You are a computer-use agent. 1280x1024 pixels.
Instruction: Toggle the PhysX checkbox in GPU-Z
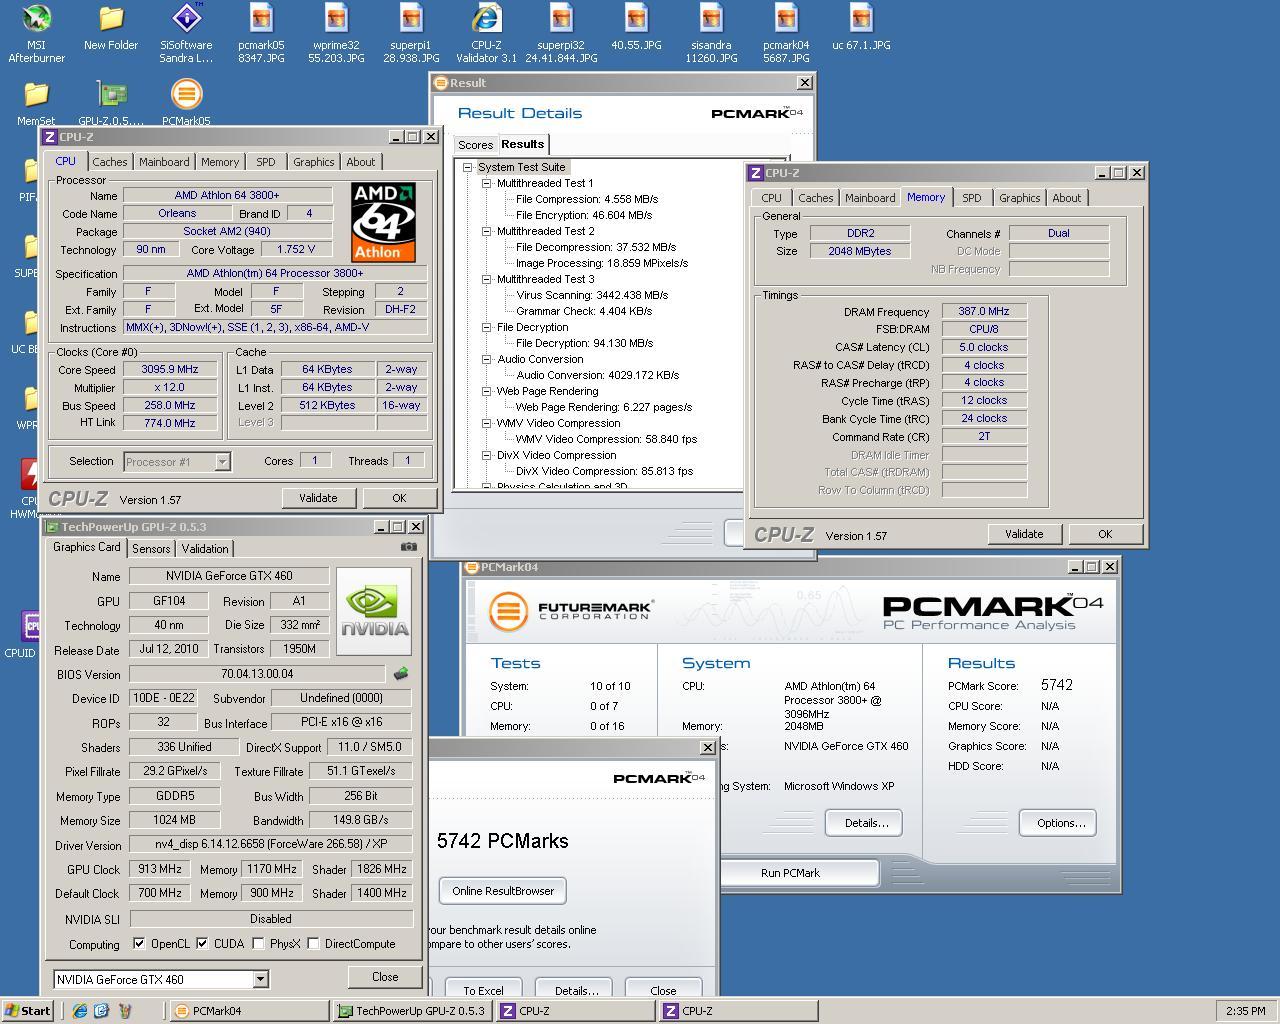coord(258,943)
